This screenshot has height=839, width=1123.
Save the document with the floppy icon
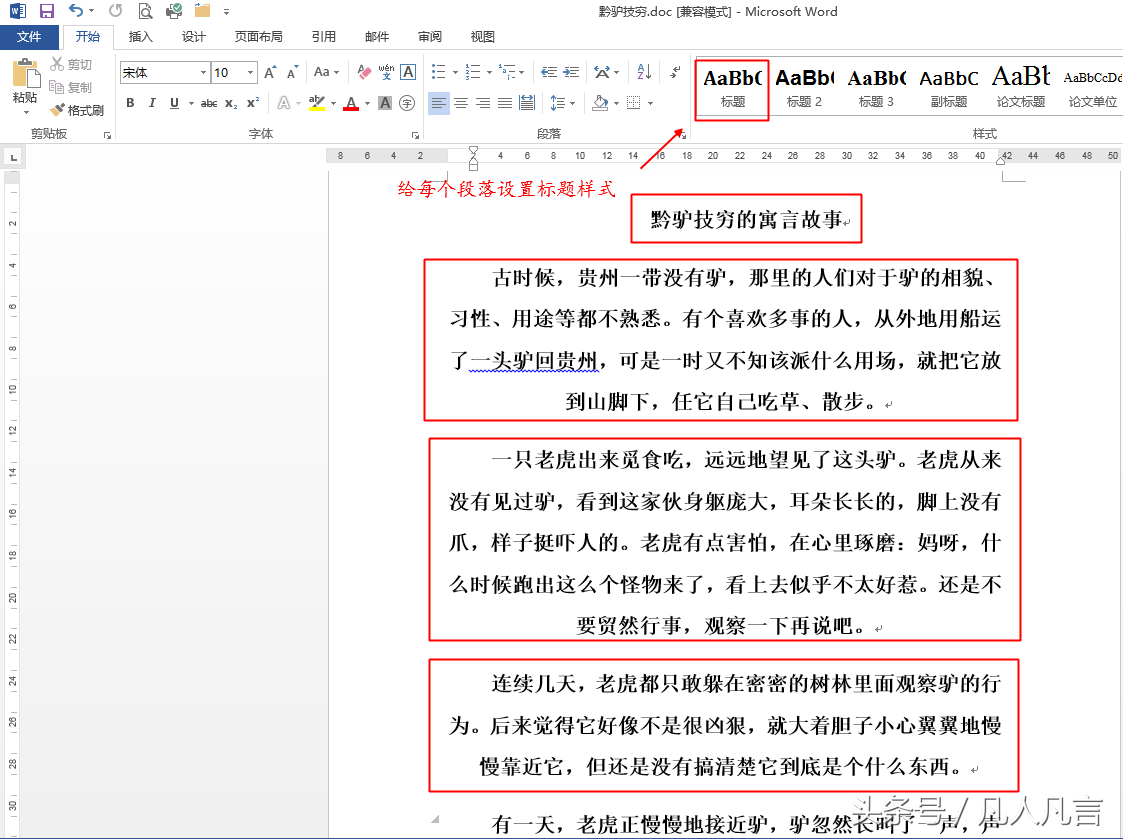(x=47, y=11)
